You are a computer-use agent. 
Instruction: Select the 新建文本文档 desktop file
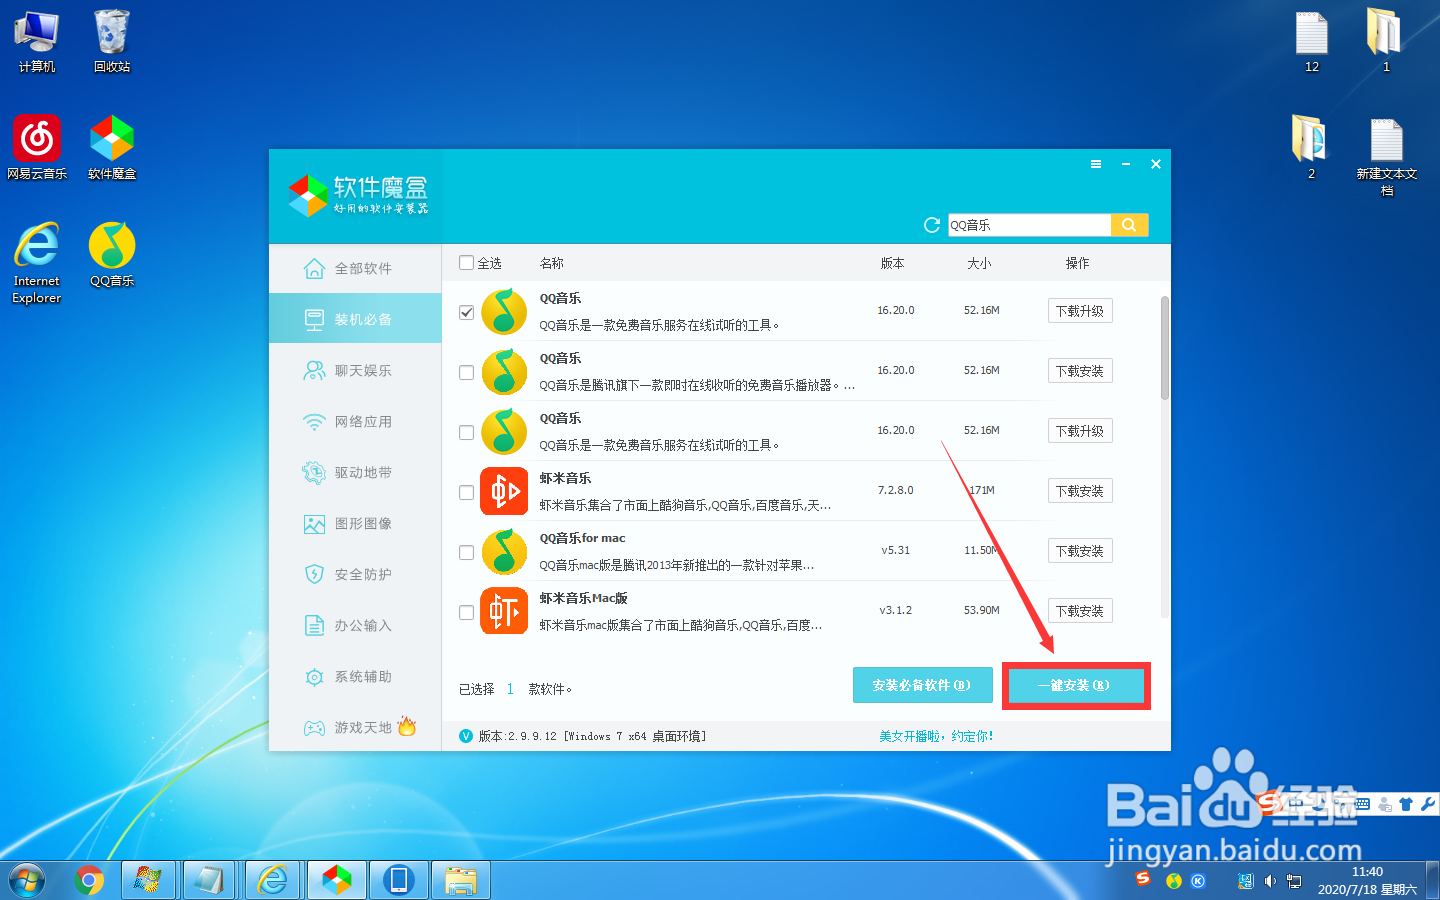pyautogui.click(x=1387, y=157)
